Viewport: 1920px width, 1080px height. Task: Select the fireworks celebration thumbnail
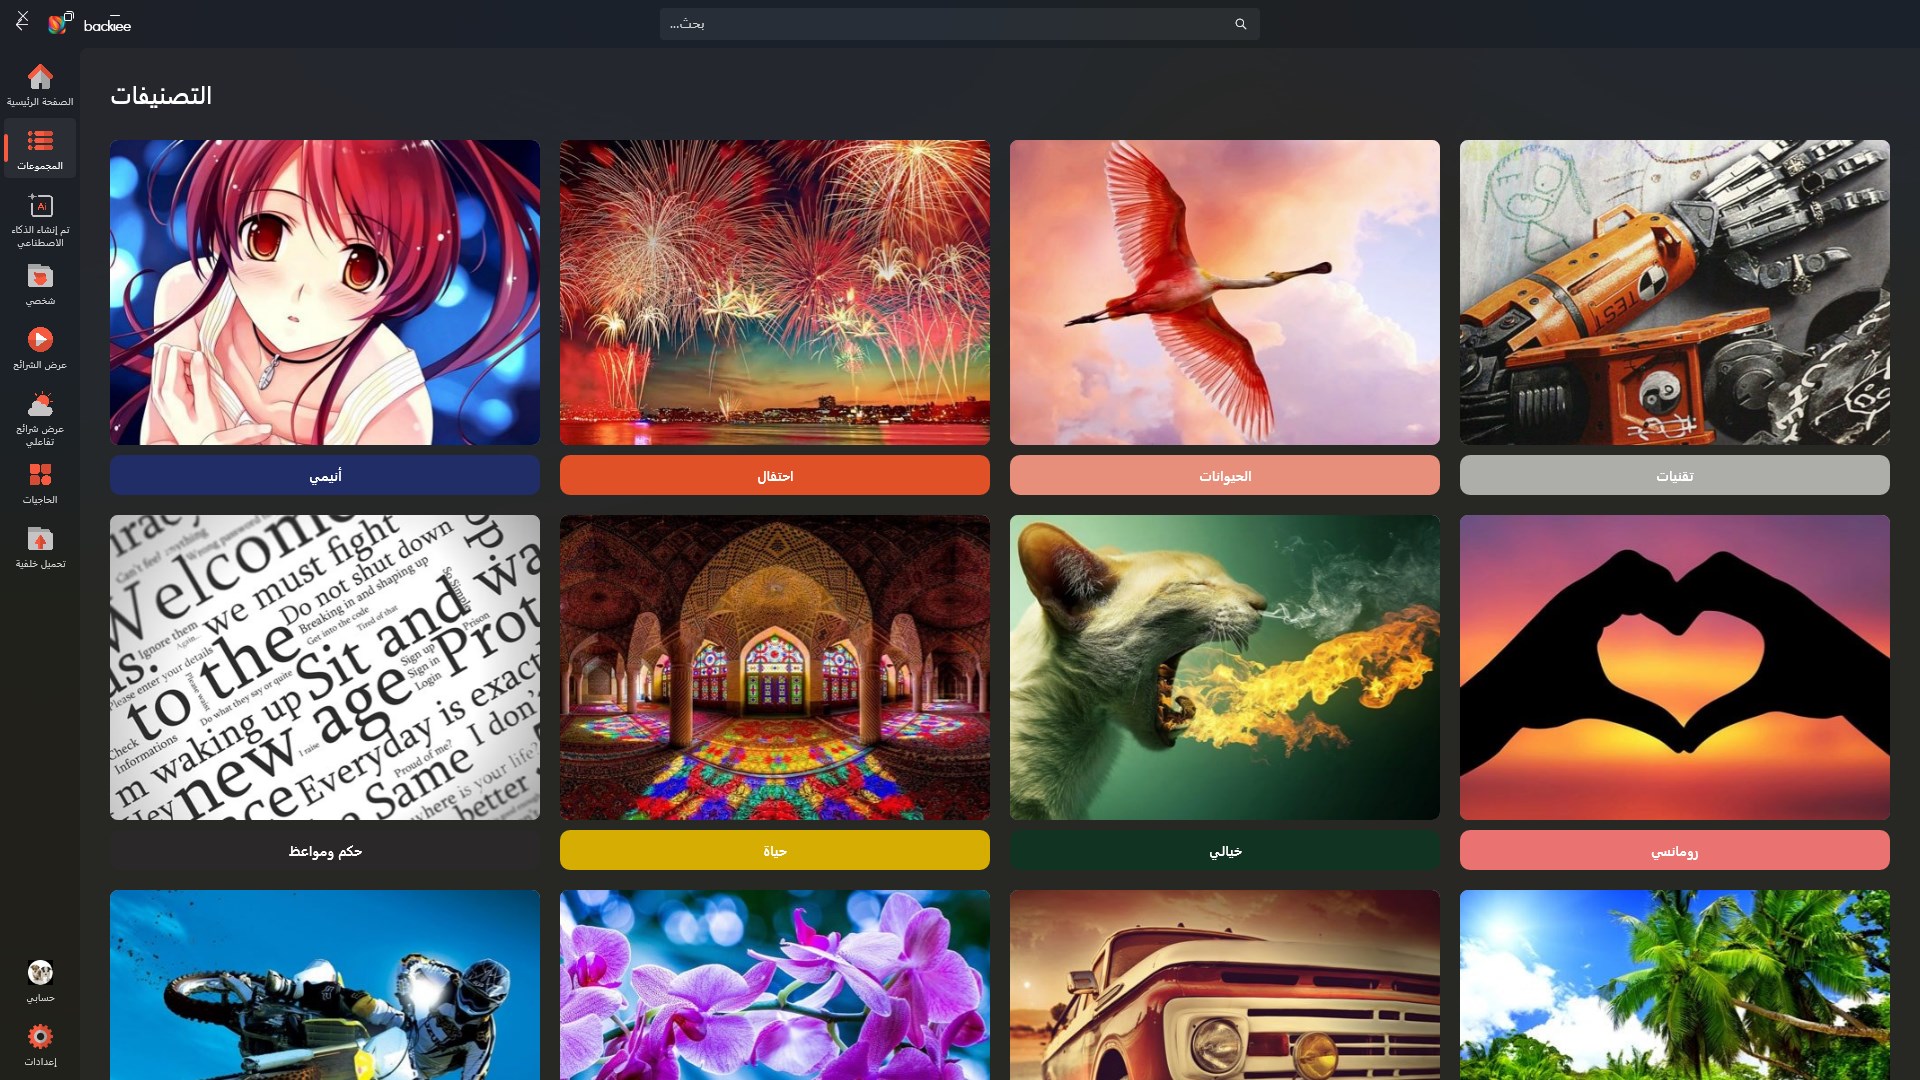tap(775, 292)
